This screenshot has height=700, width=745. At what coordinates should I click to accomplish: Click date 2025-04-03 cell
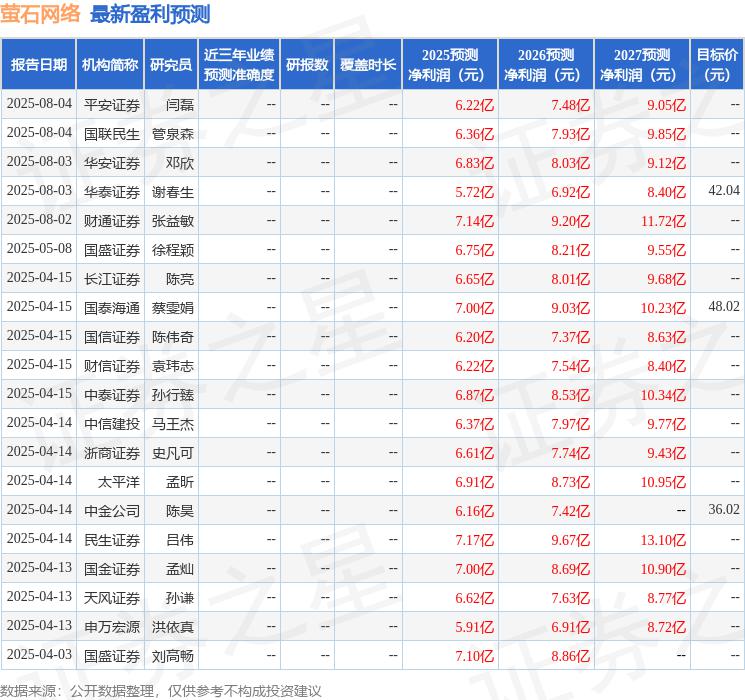pos(39,654)
